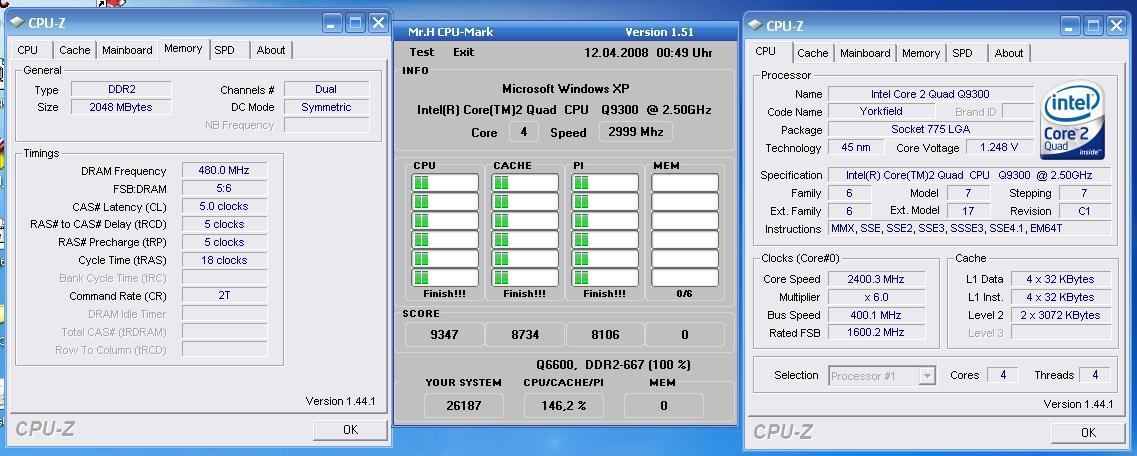Switch to Mainboard tab in Memory window
This screenshot has height=456, width=1137.
pyautogui.click(x=127, y=50)
